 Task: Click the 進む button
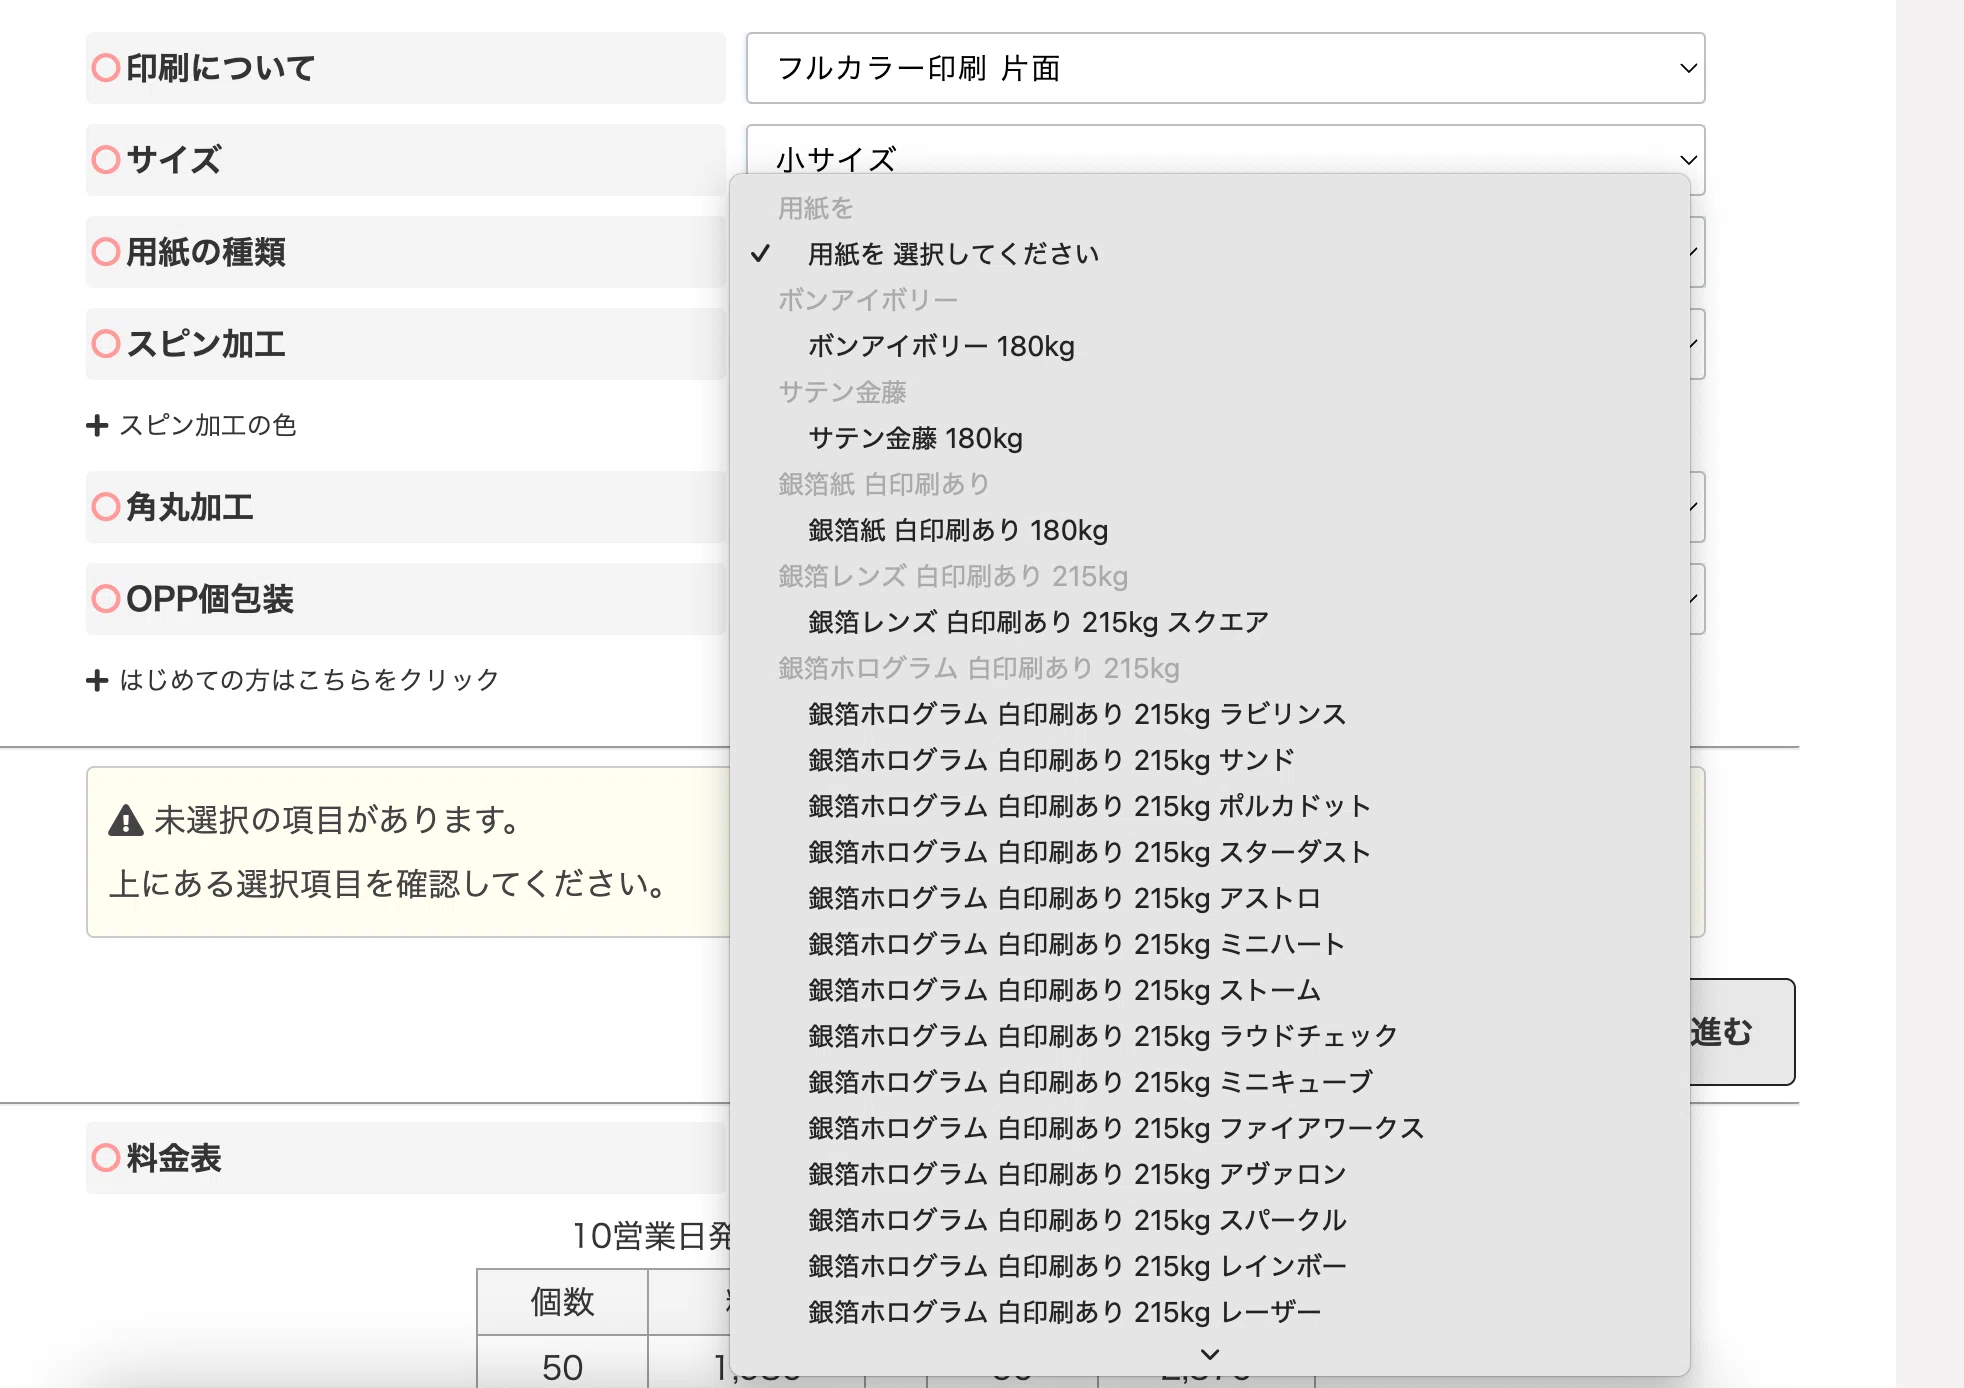click(1741, 1032)
